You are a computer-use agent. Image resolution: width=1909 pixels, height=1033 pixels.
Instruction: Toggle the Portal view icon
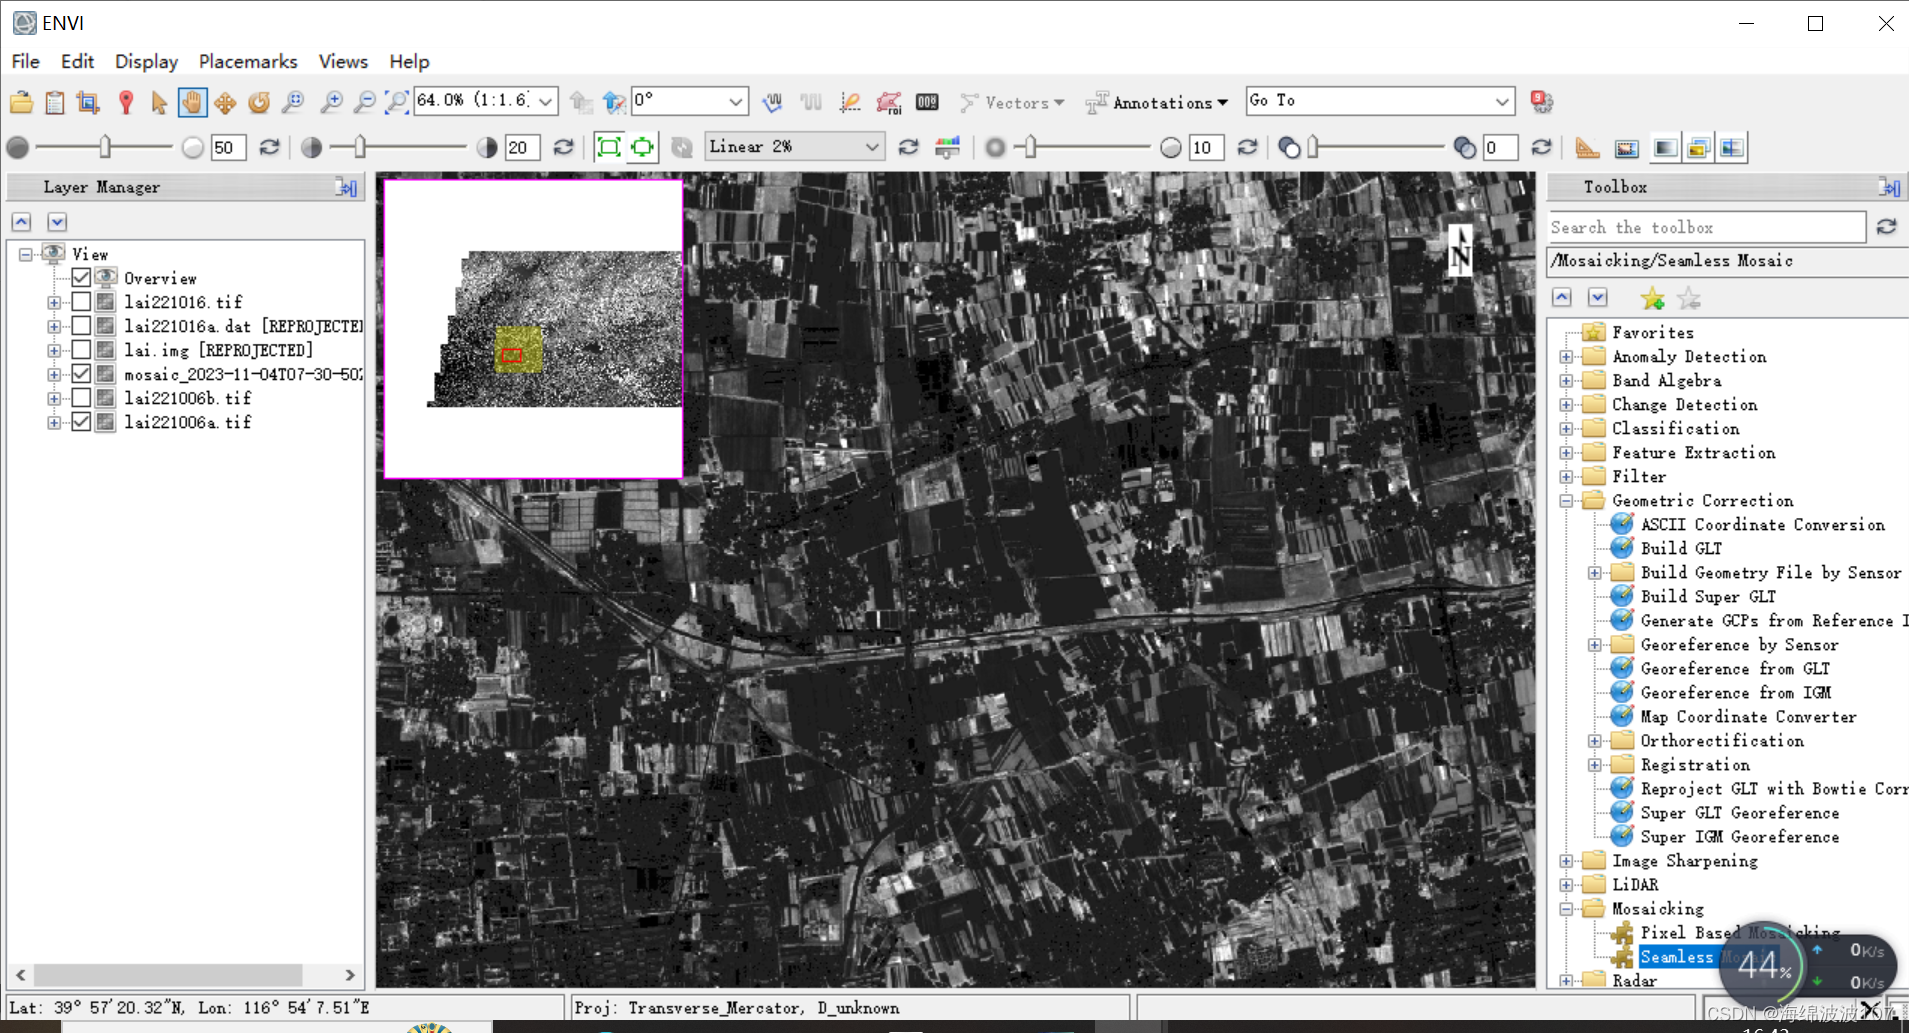tap(1627, 148)
